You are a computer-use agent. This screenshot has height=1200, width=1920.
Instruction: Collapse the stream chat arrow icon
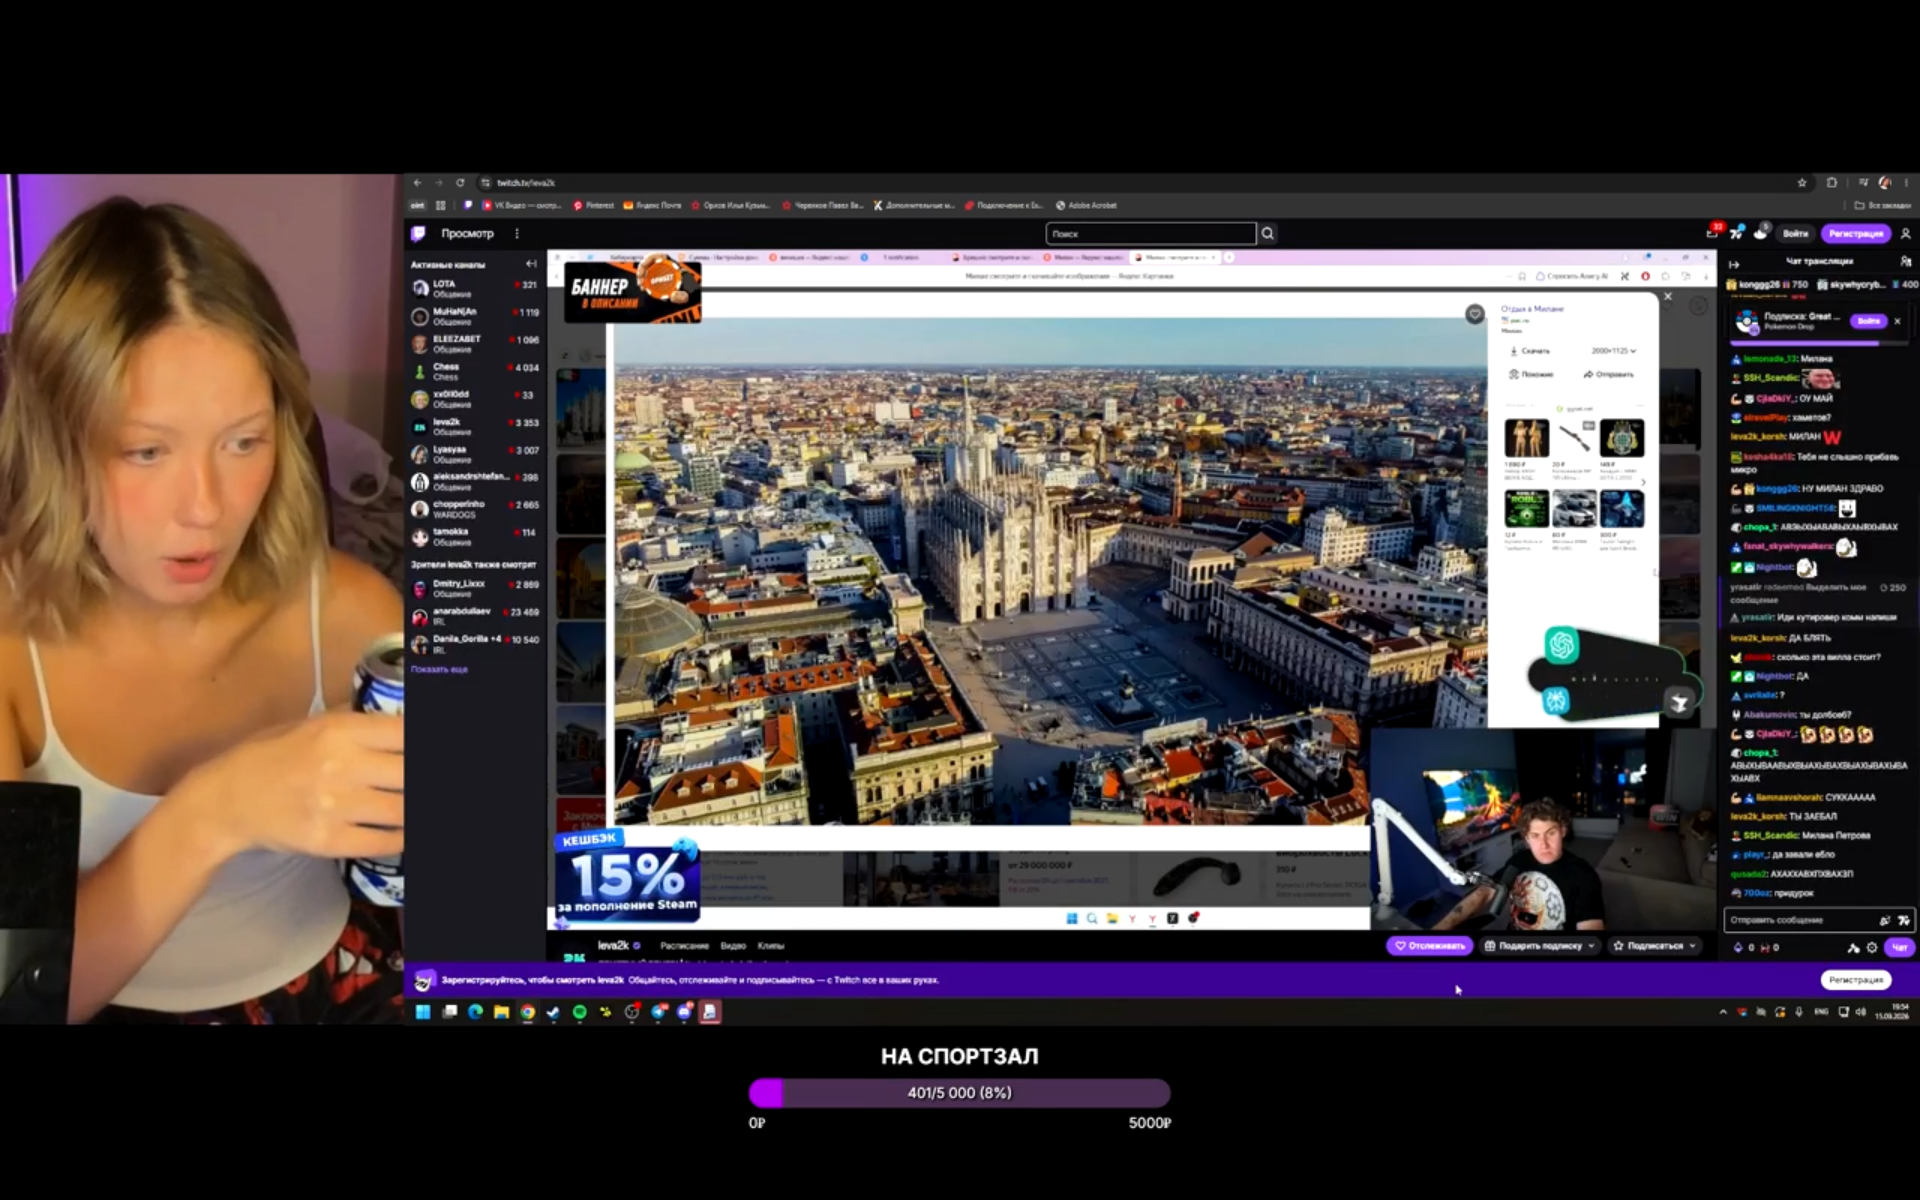[x=1734, y=264]
